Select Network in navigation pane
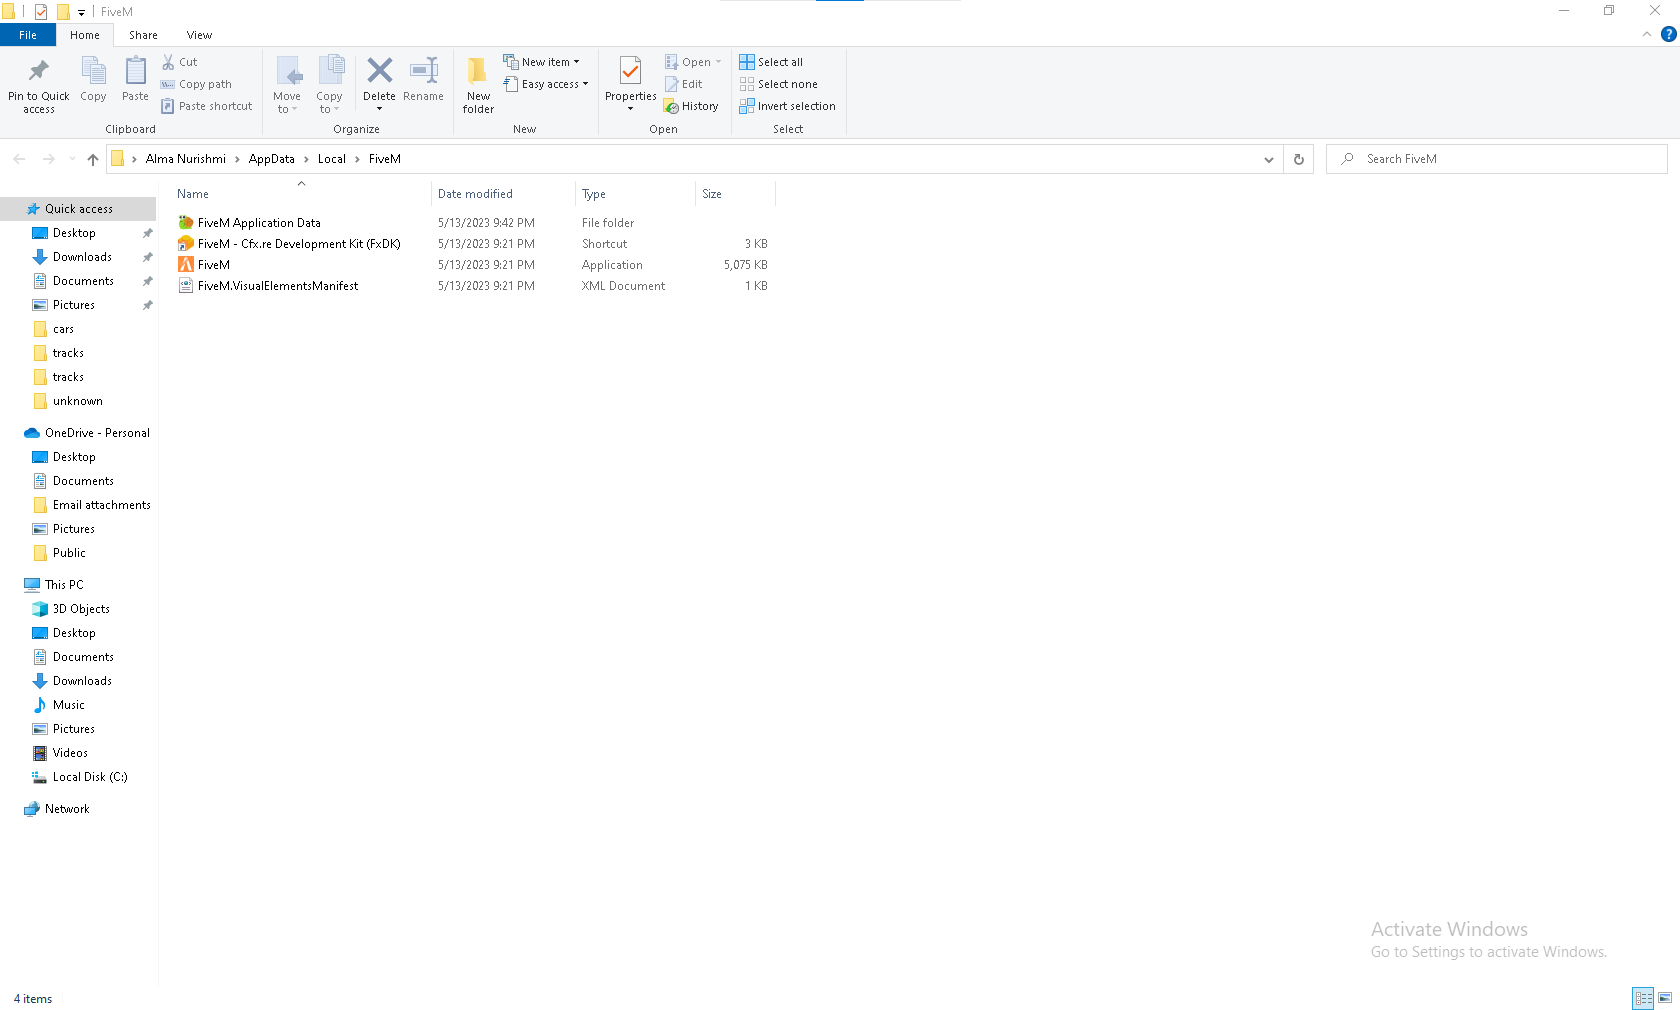Screen dimensions: 1680x1010 [67, 809]
